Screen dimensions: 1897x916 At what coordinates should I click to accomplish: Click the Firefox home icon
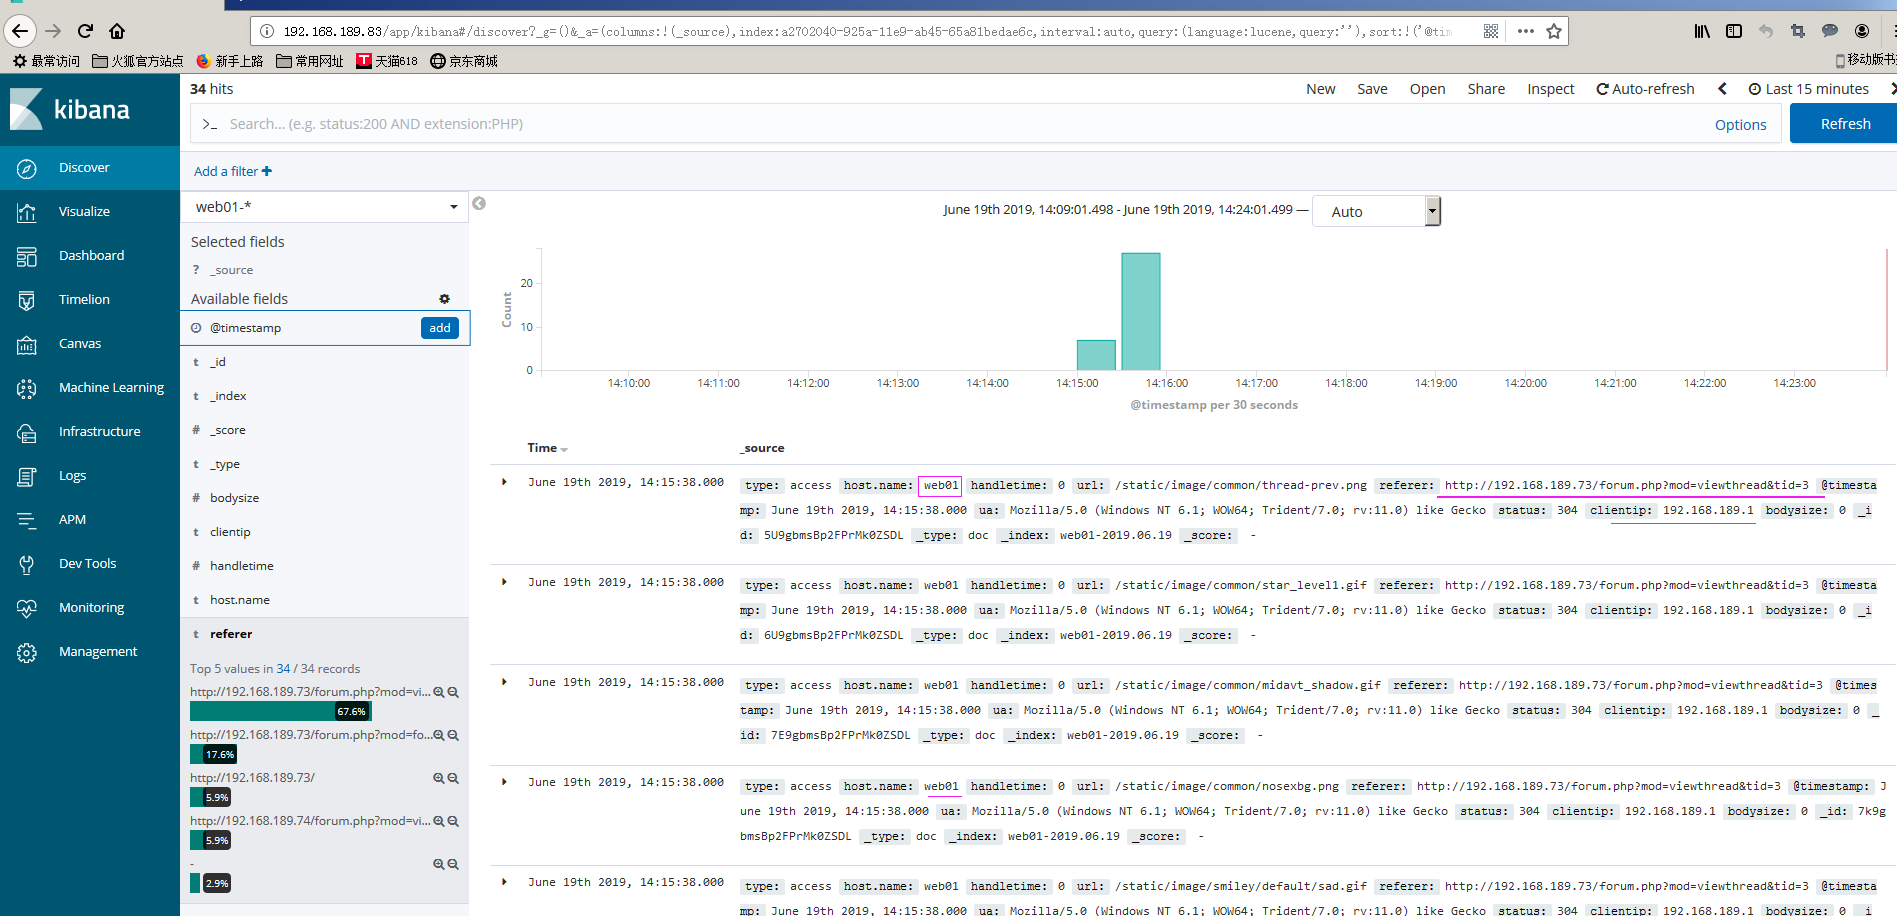tap(117, 31)
